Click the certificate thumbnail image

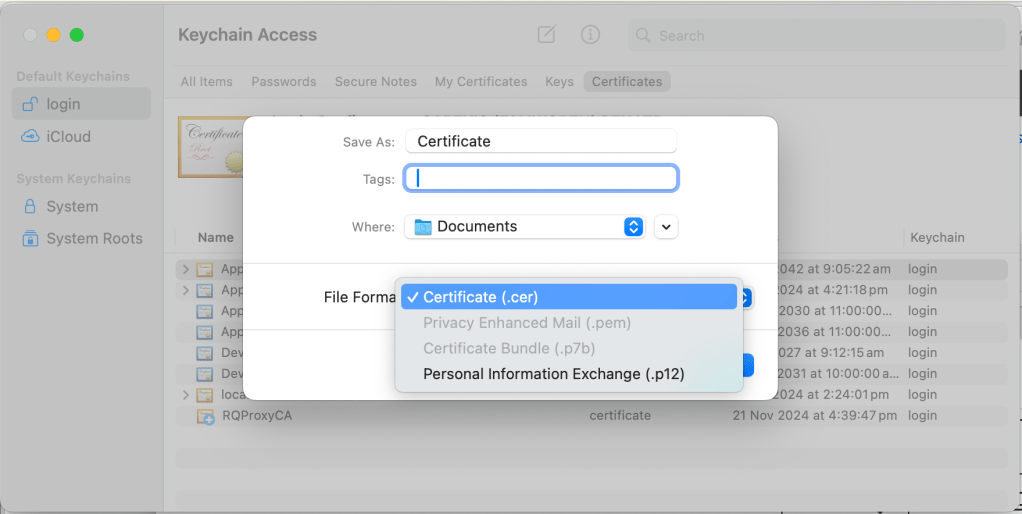coord(210,147)
